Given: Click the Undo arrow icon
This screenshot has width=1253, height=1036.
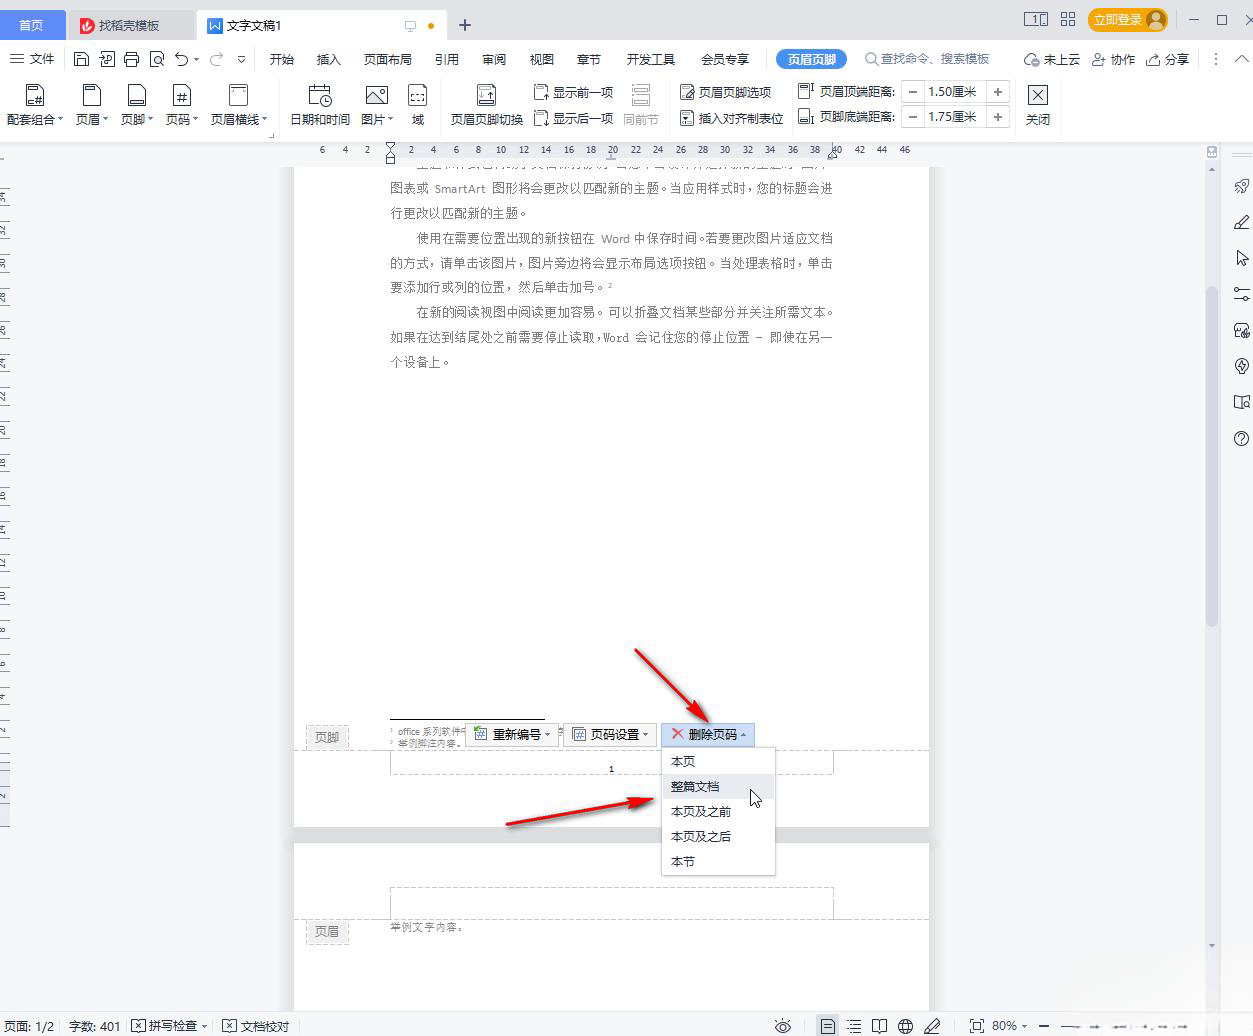Looking at the screenshot, I should click(x=182, y=59).
